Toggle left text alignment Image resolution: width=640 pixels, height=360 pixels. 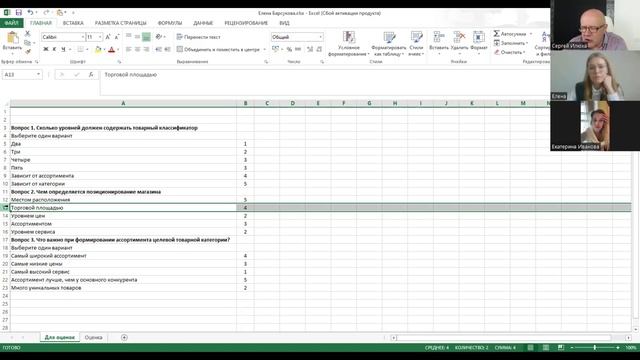[x=129, y=49]
